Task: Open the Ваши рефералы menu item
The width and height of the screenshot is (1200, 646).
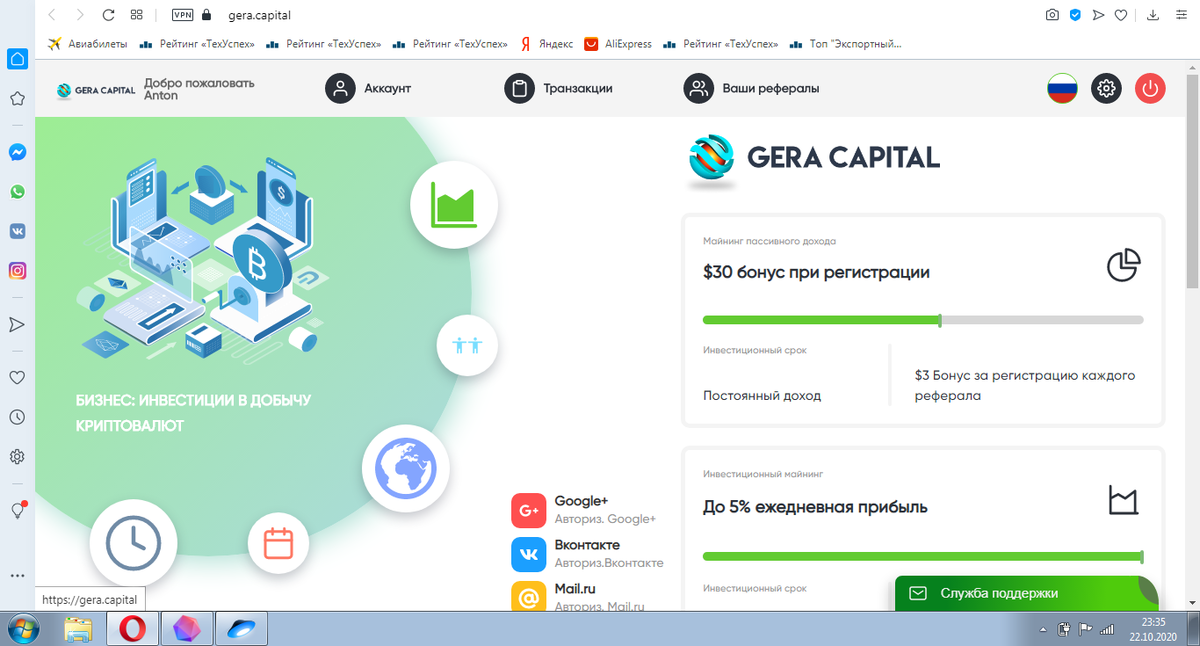Action: (x=771, y=88)
